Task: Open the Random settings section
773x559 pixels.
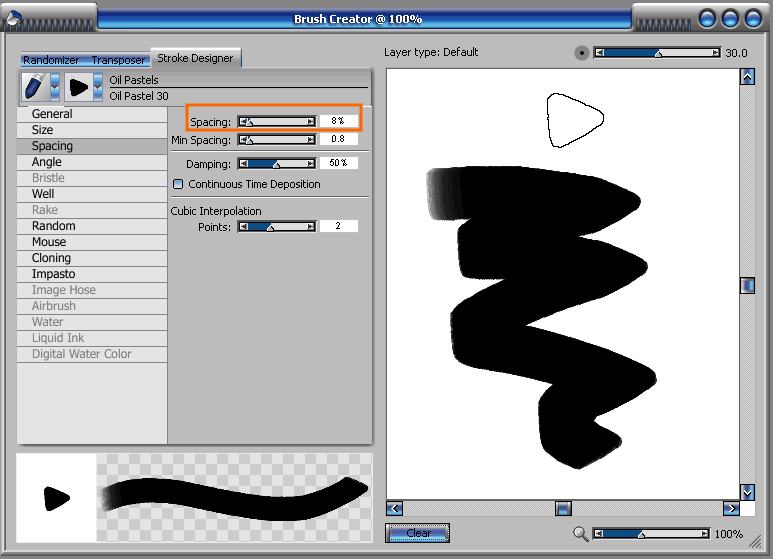Action: (92, 226)
